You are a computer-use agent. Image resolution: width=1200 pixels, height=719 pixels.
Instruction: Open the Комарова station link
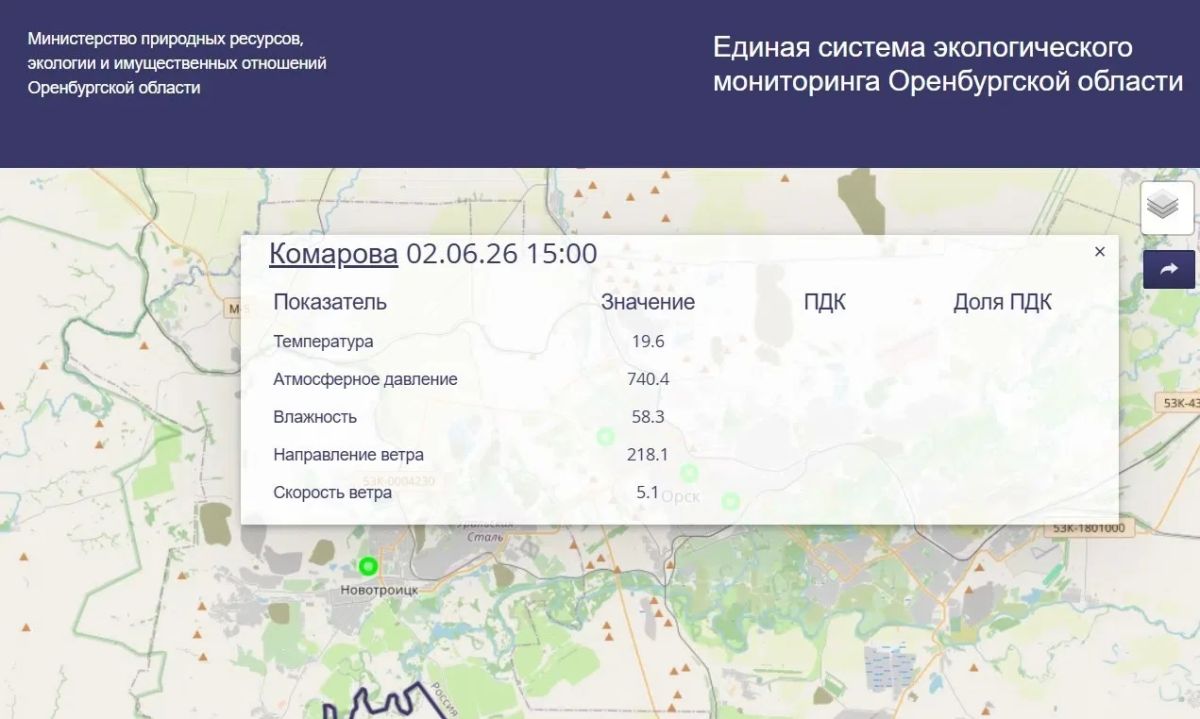[333, 253]
